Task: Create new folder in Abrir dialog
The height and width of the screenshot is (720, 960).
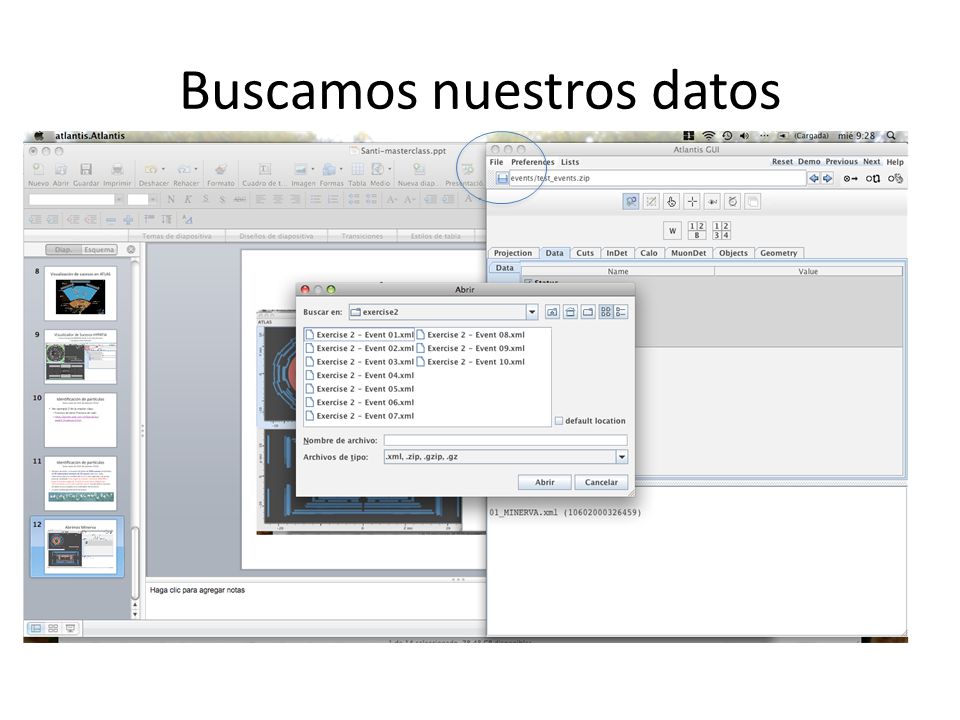Action: (588, 312)
